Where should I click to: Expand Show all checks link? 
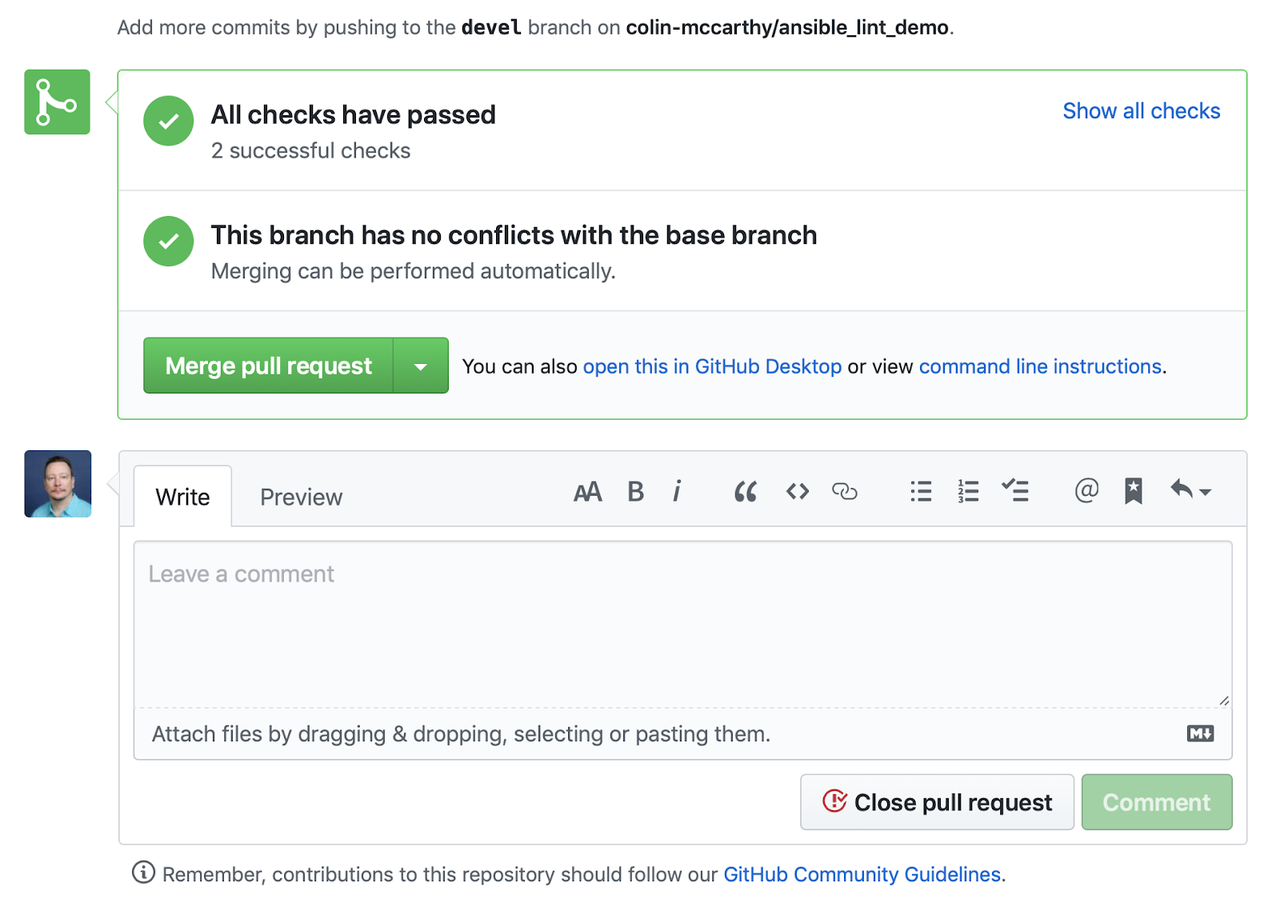point(1141,111)
